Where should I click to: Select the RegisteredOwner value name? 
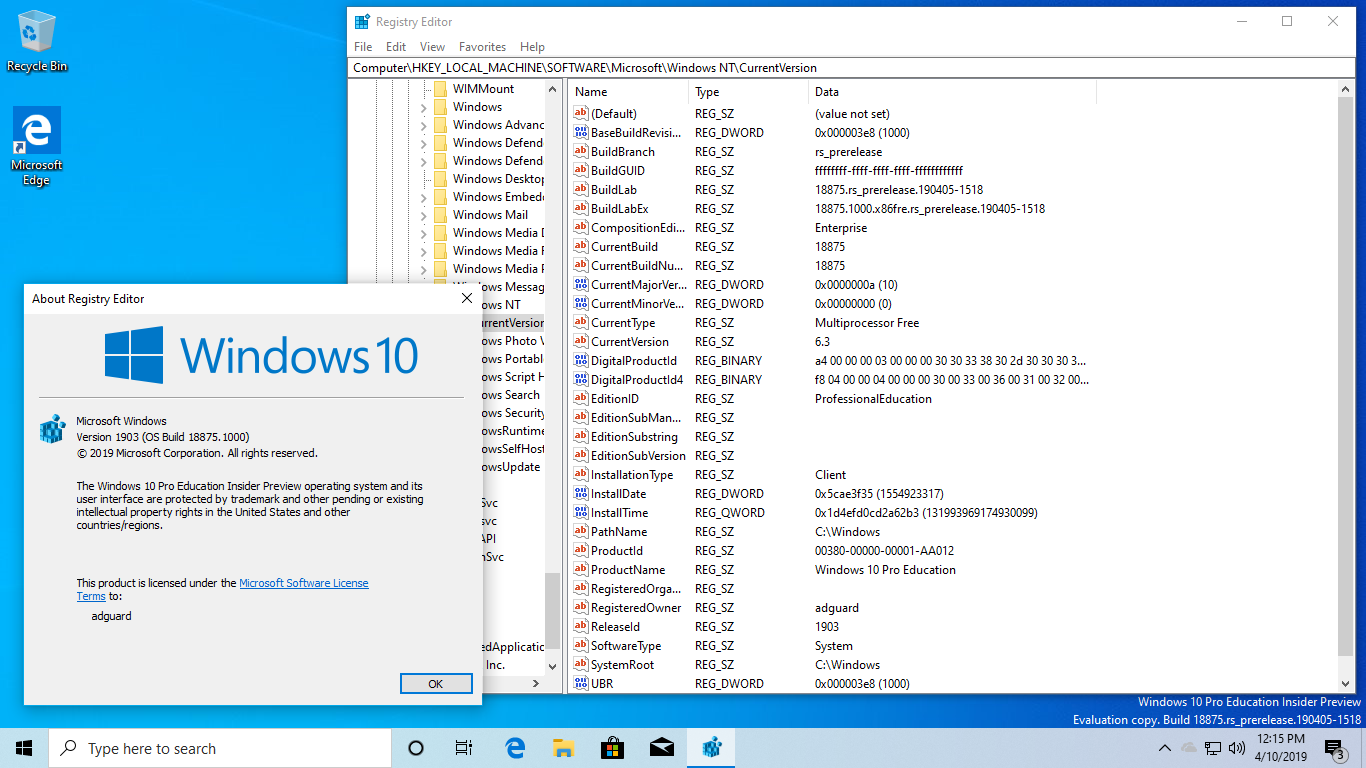tap(636, 608)
